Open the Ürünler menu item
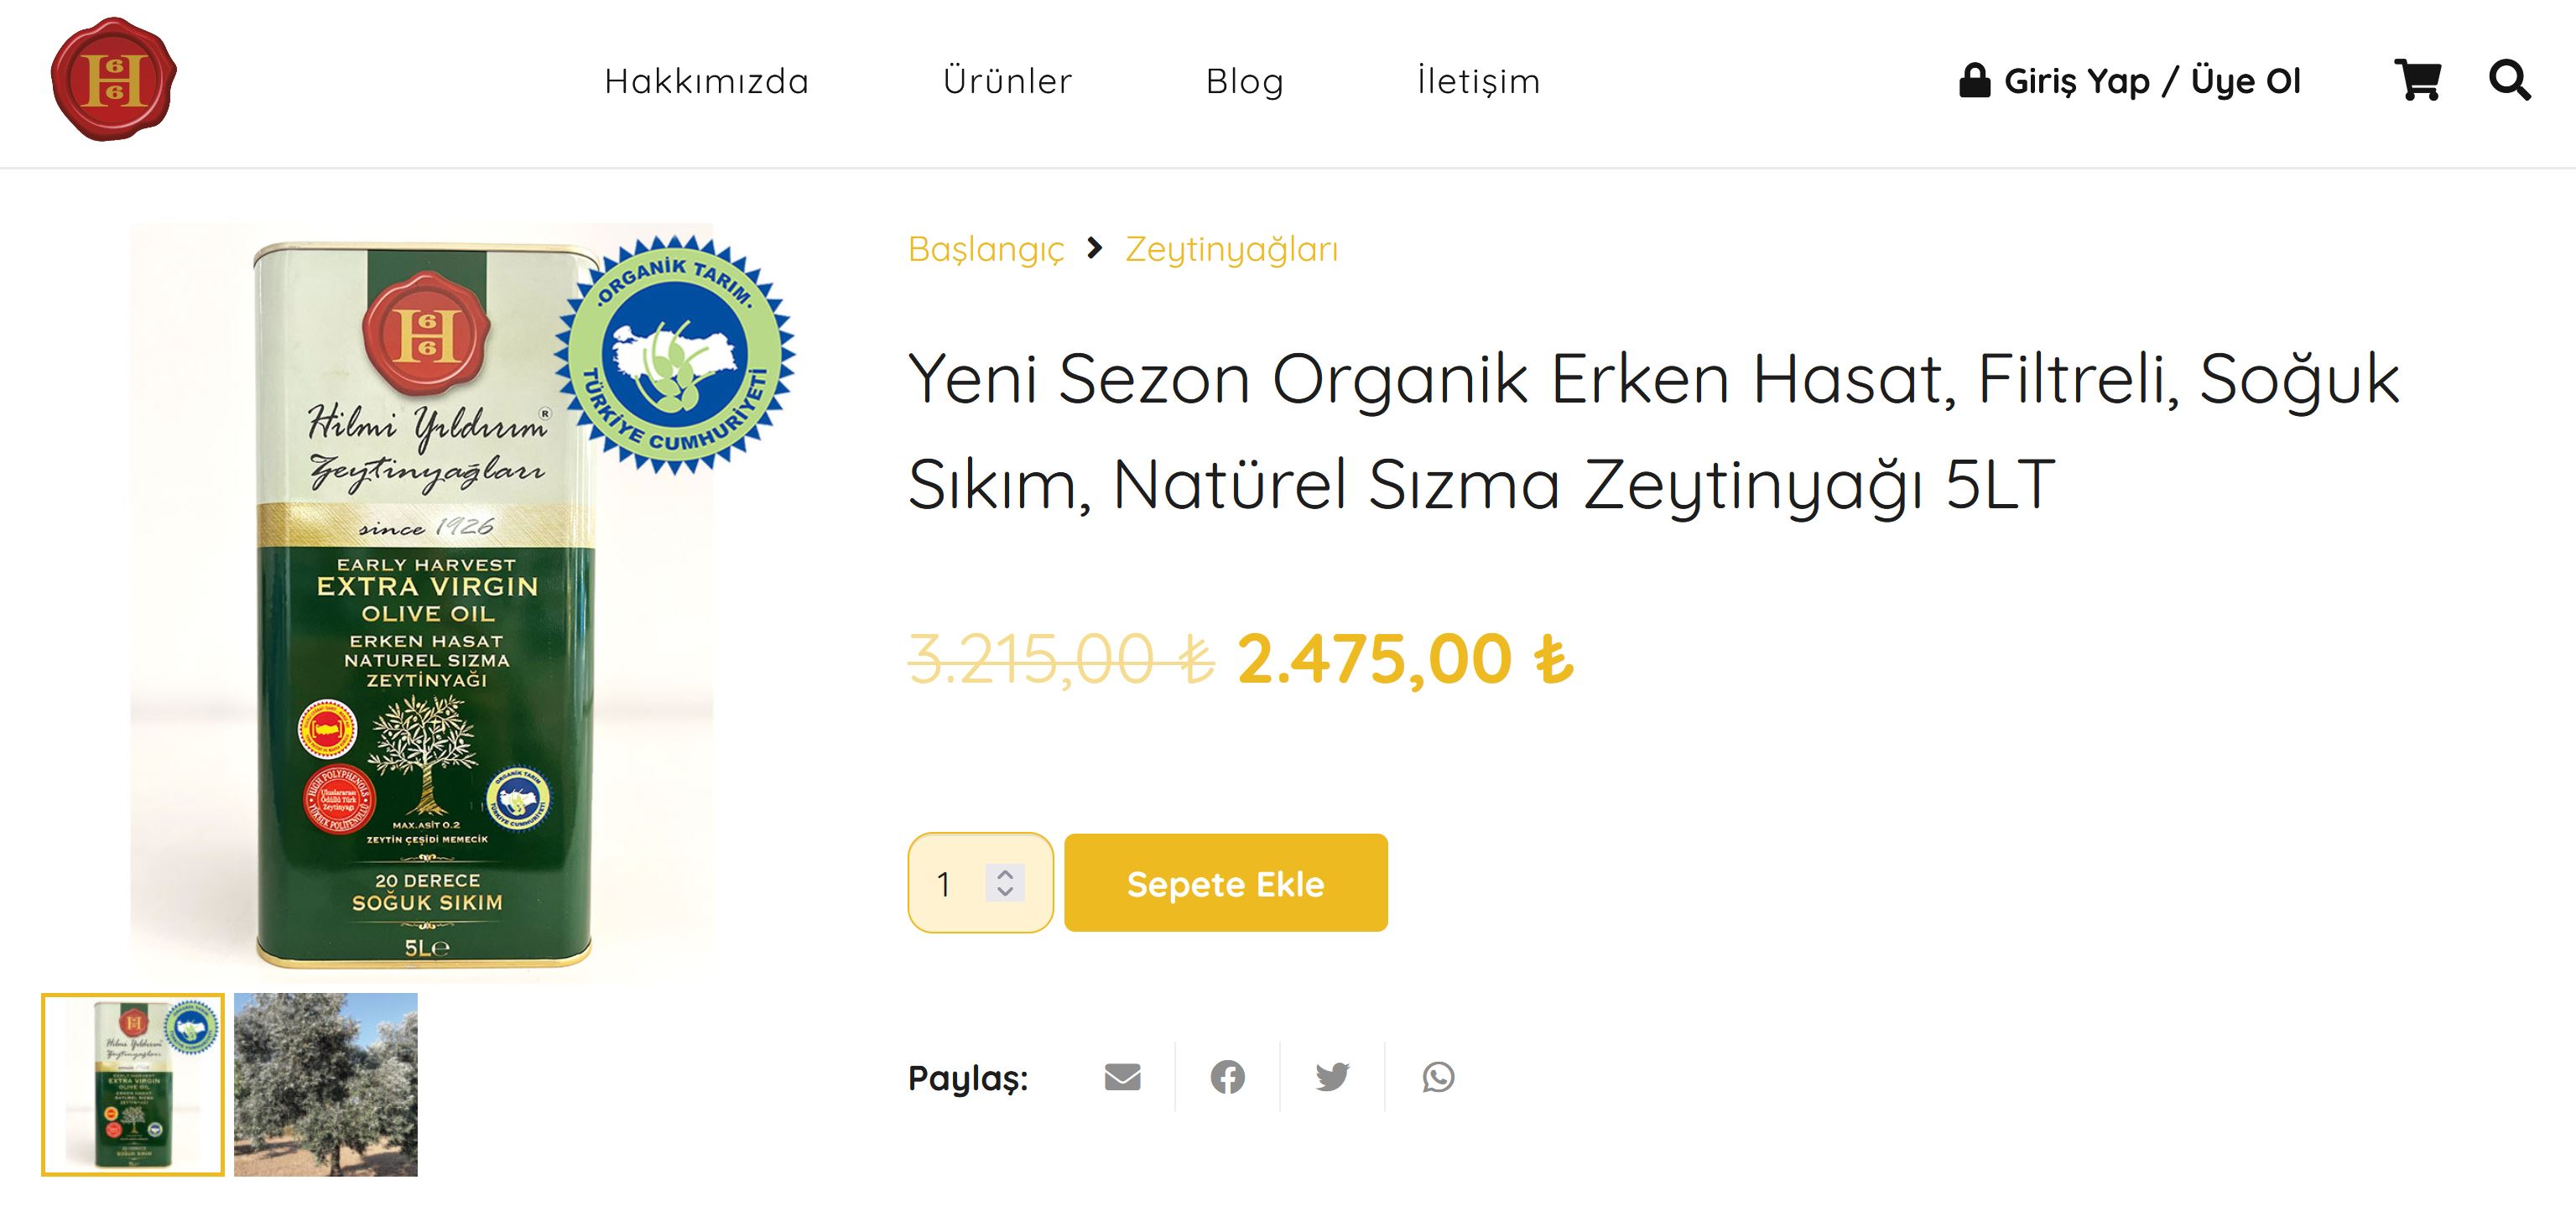 point(1007,81)
